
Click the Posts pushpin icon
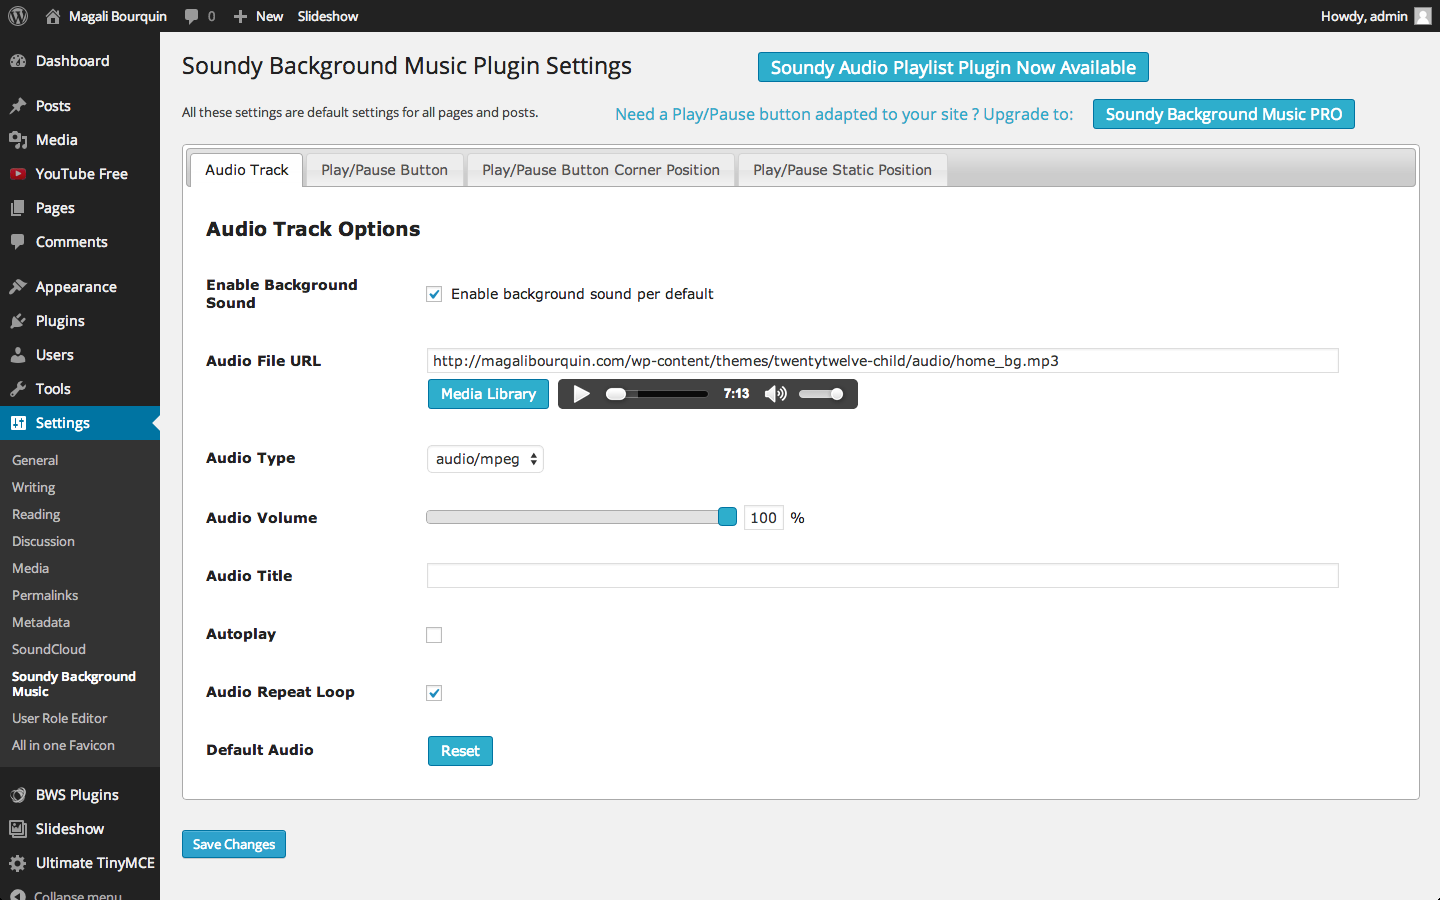click(x=18, y=106)
